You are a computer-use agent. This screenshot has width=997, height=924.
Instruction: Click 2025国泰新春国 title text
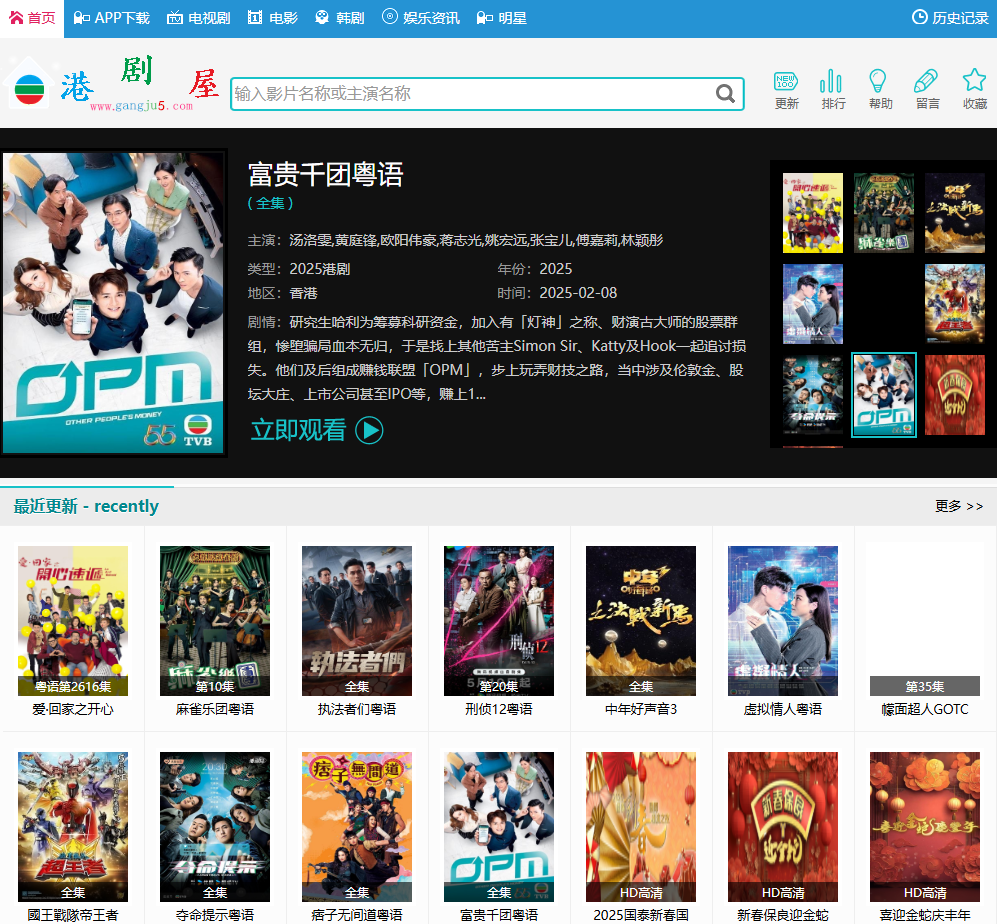point(641,915)
